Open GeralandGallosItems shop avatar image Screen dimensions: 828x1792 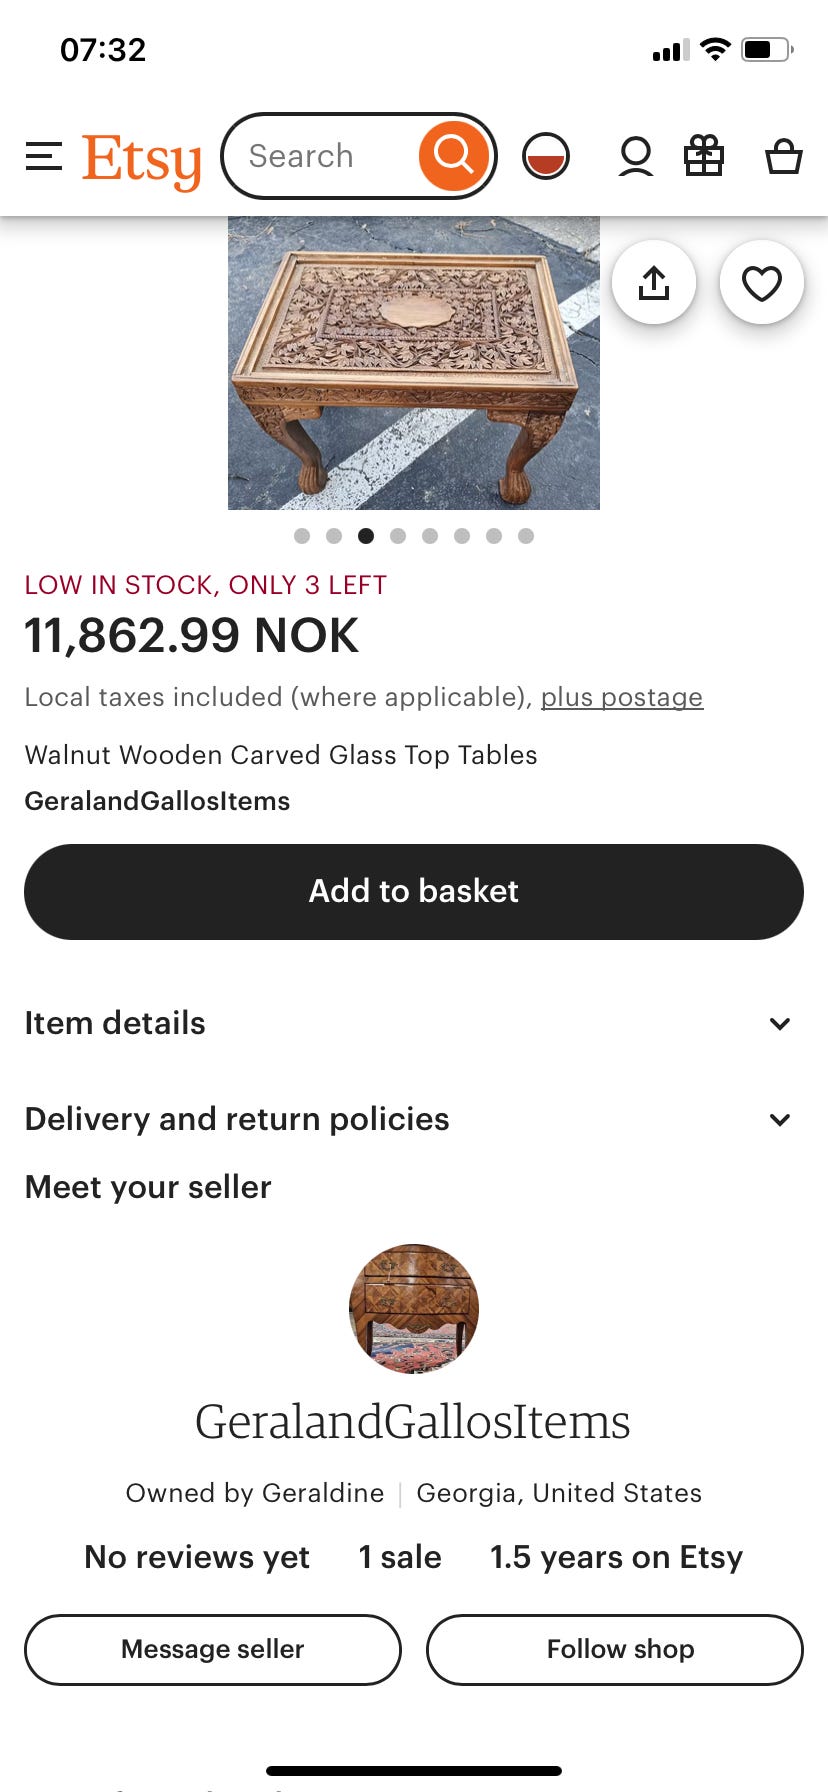414,1309
